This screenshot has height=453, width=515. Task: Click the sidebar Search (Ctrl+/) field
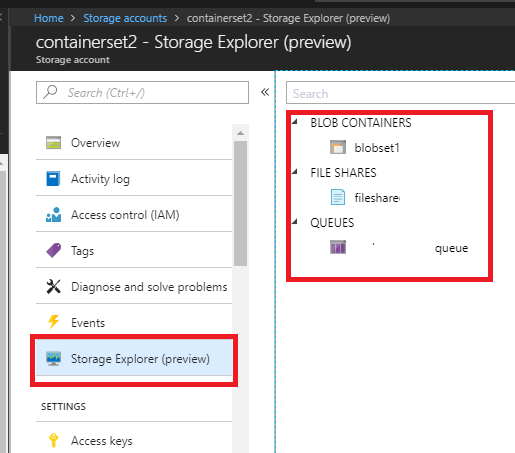142,93
